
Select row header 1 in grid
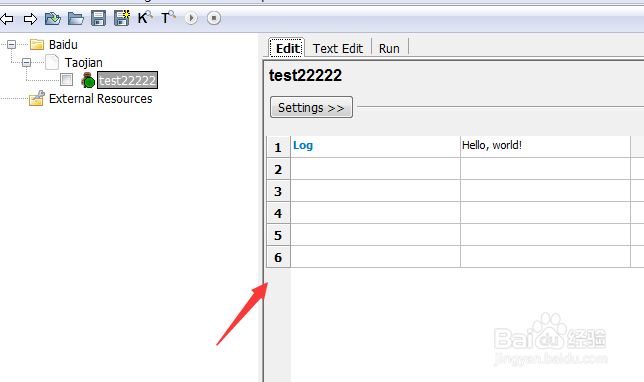[278, 147]
